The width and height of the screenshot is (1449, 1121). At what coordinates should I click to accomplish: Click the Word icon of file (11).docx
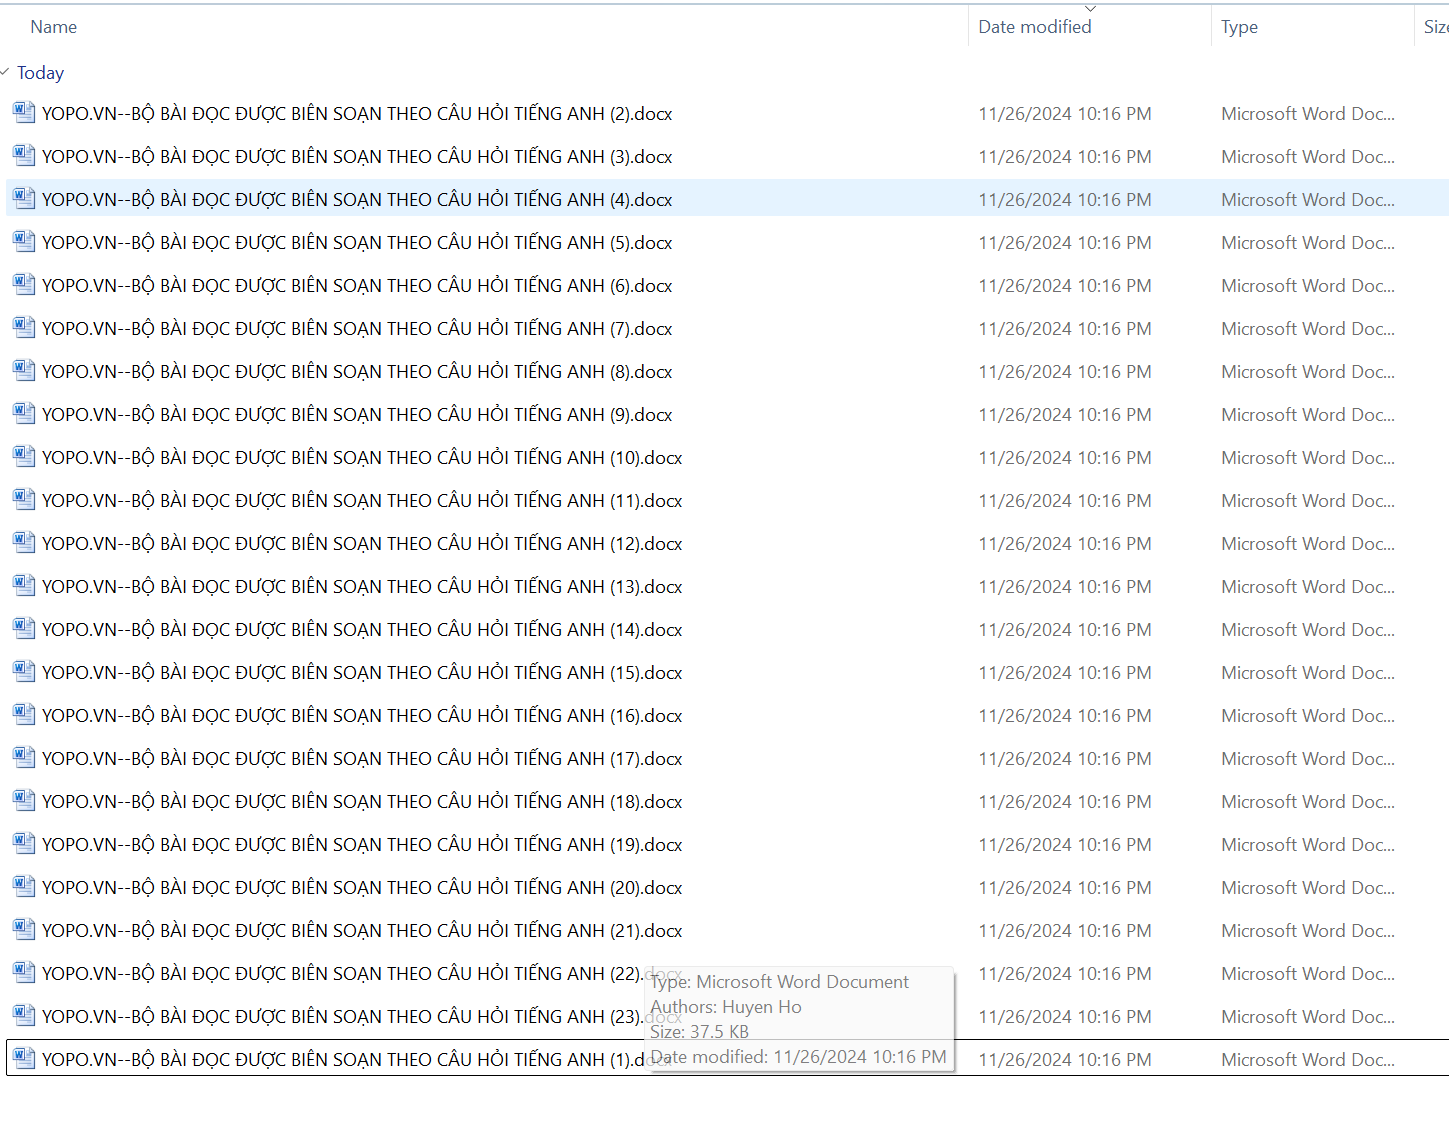coord(24,499)
